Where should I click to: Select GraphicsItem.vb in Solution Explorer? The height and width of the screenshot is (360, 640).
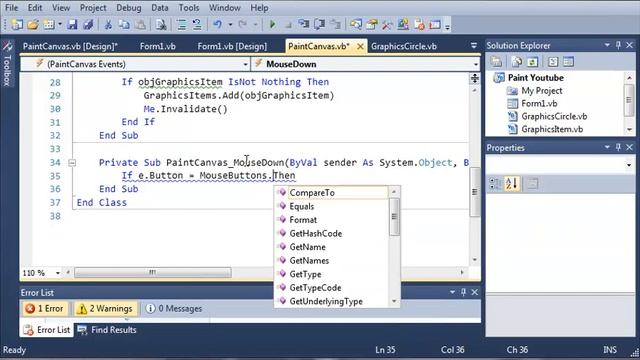pos(552,129)
